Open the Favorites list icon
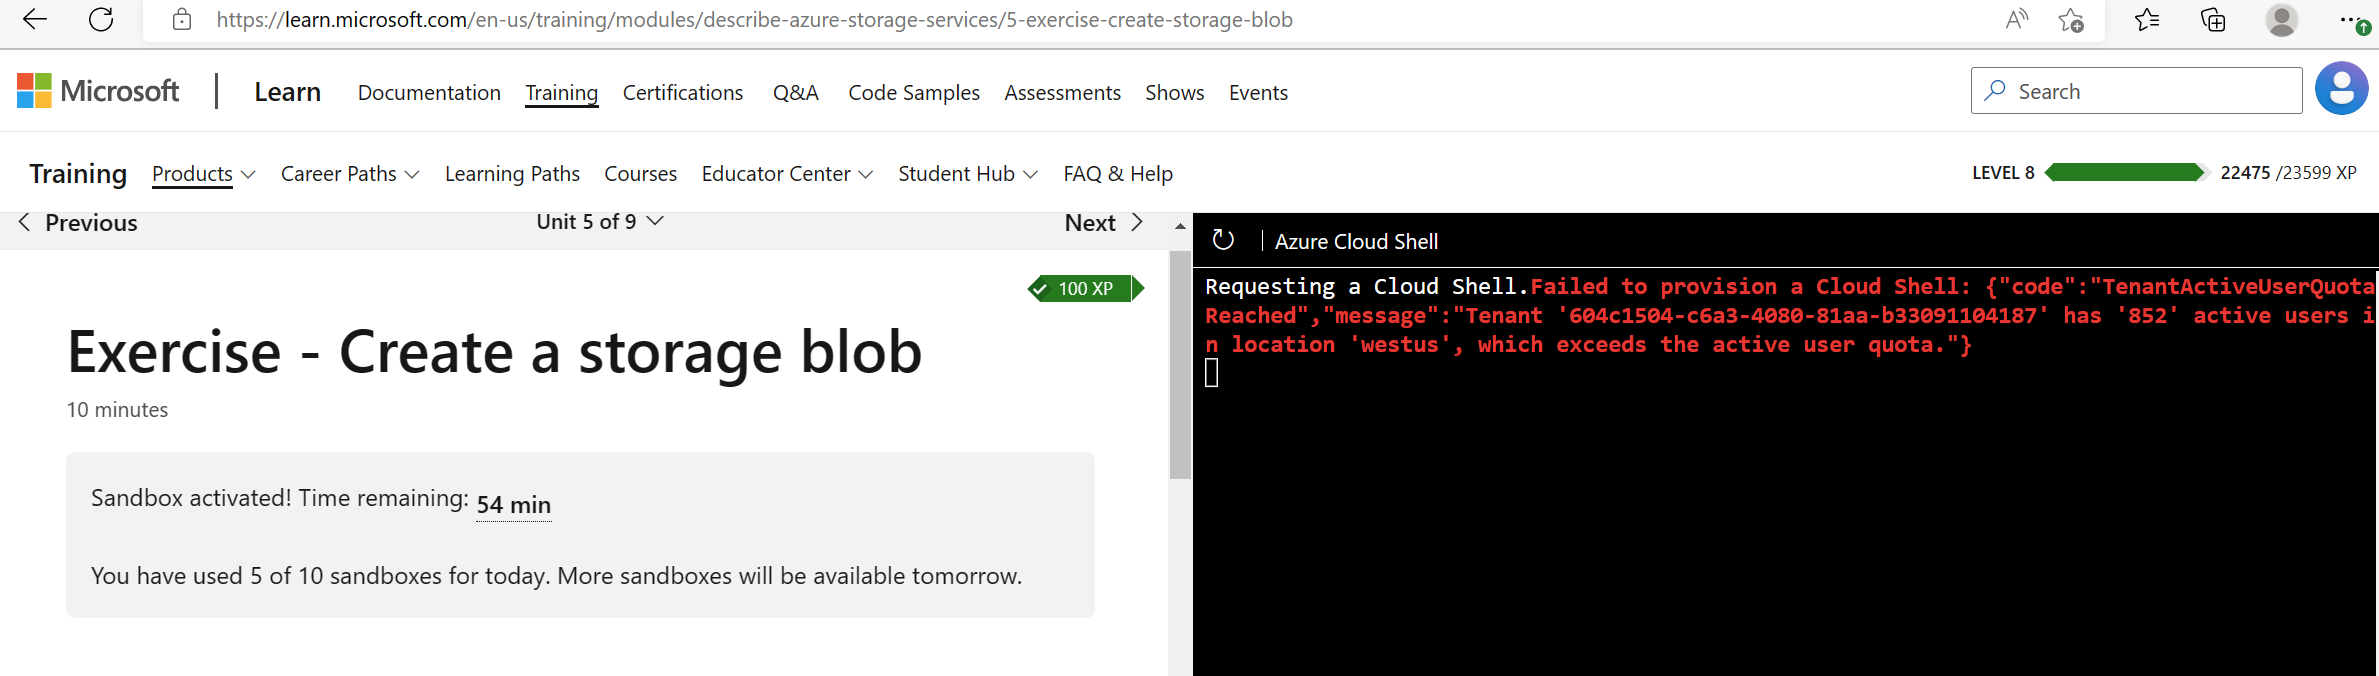Image resolution: width=2379 pixels, height=676 pixels. [2146, 20]
